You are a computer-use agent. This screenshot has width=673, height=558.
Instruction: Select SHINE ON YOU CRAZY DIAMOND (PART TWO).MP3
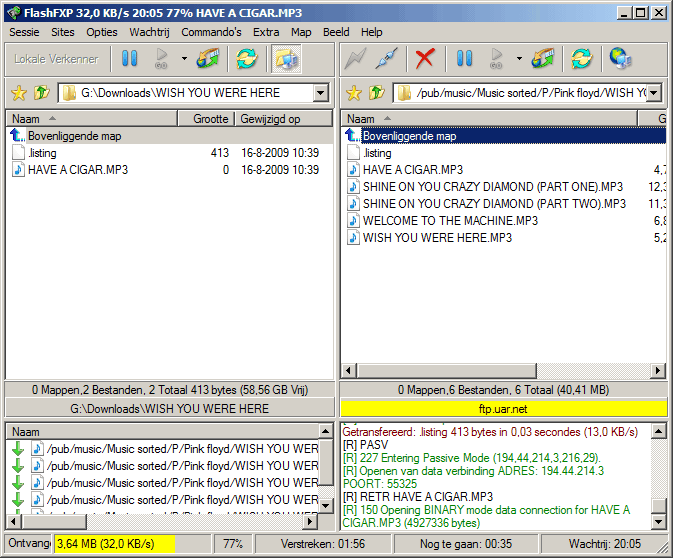click(x=504, y=203)
